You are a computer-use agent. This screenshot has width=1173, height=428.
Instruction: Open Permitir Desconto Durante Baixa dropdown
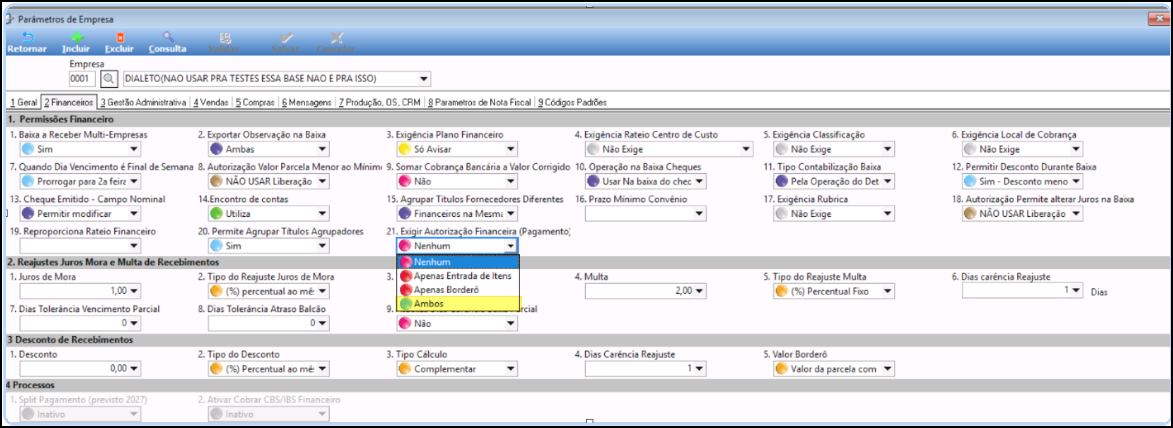(x=1076, y=182)
